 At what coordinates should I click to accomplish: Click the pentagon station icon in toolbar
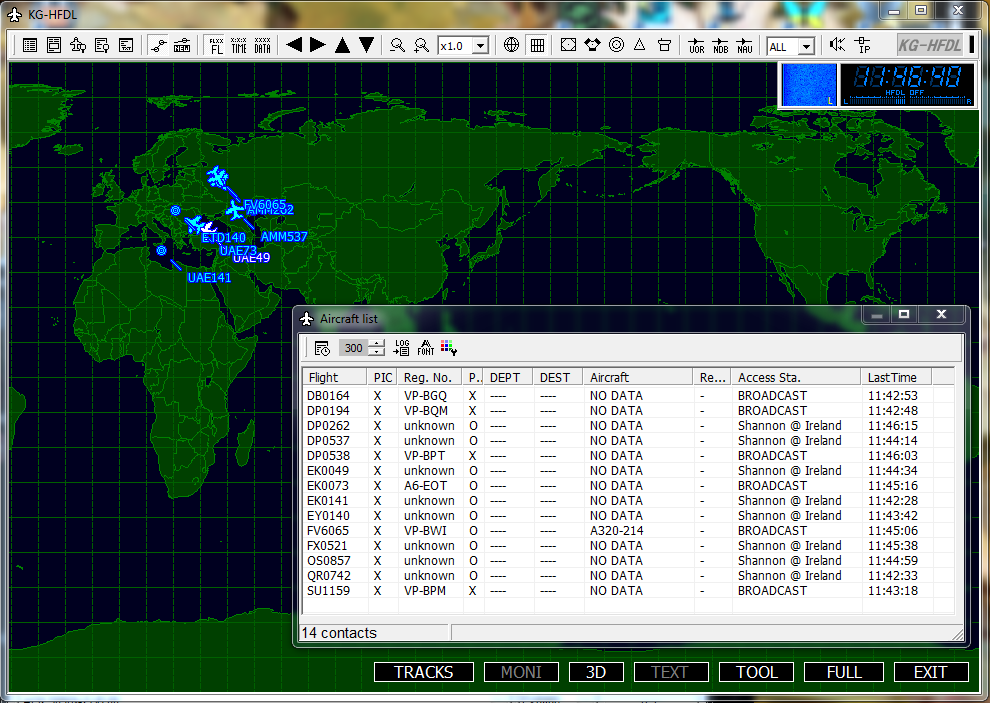(592, 45)
